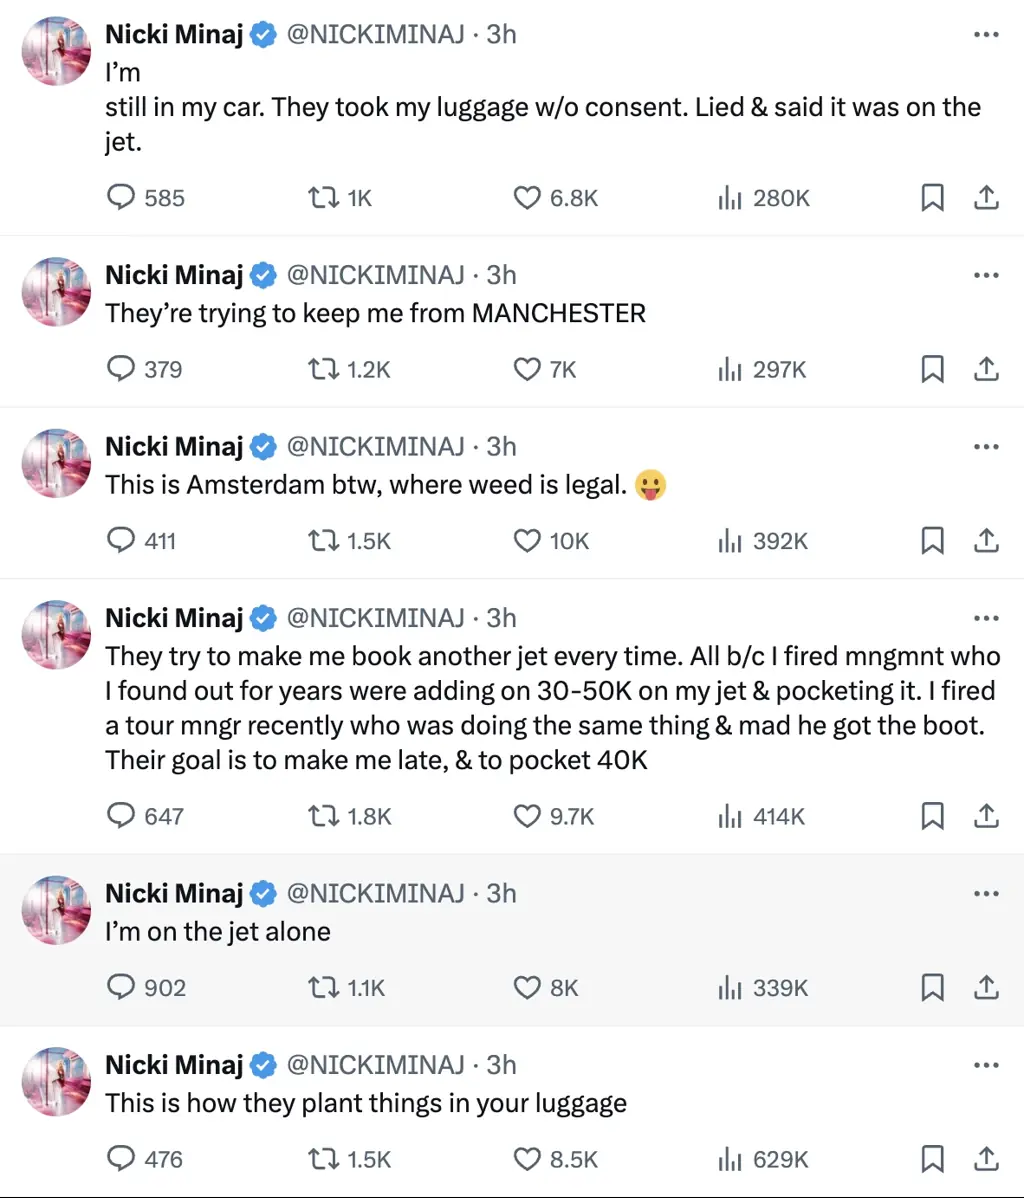The image size is (1024, 1198).
Task: Reply to the 'plant things in your luggage' tweet
Action: pos(121,1159)
